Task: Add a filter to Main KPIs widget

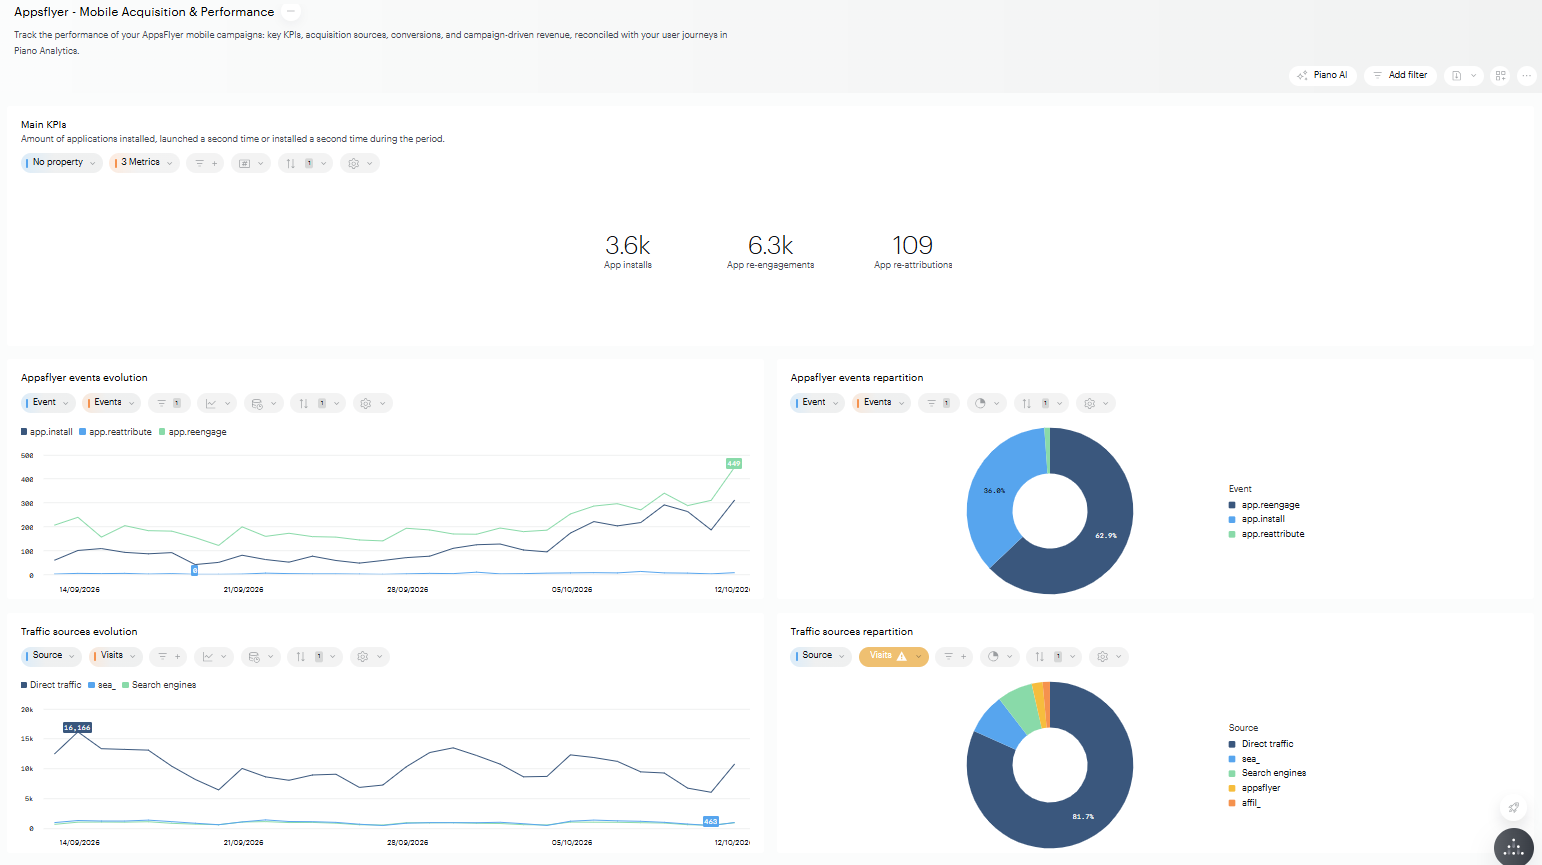Action: [205, 163]
